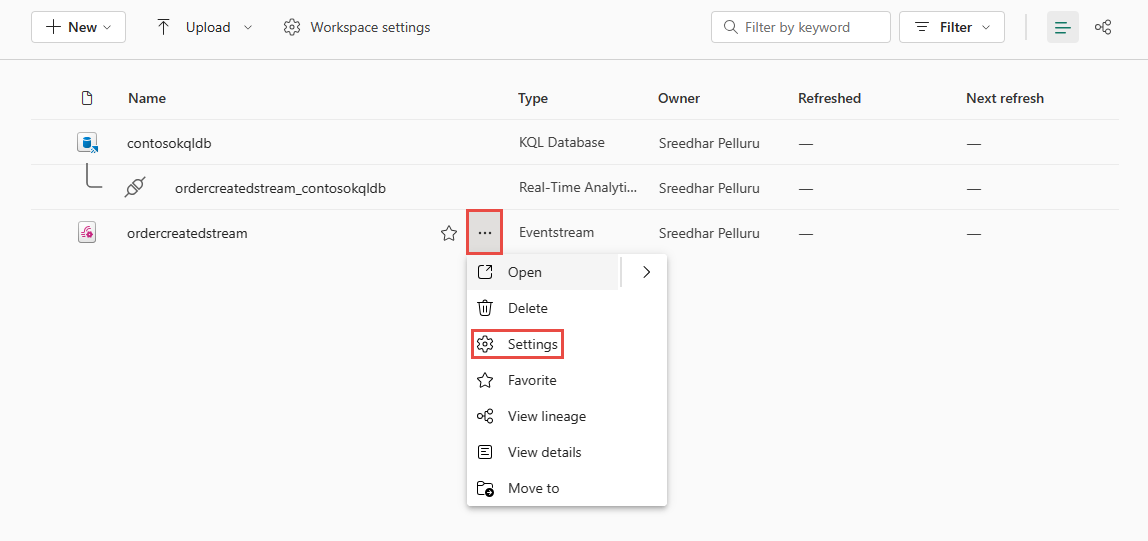This screenshot has height=541, width=1148.
Task: Switch to lineage view icon
Action: 1103,27
